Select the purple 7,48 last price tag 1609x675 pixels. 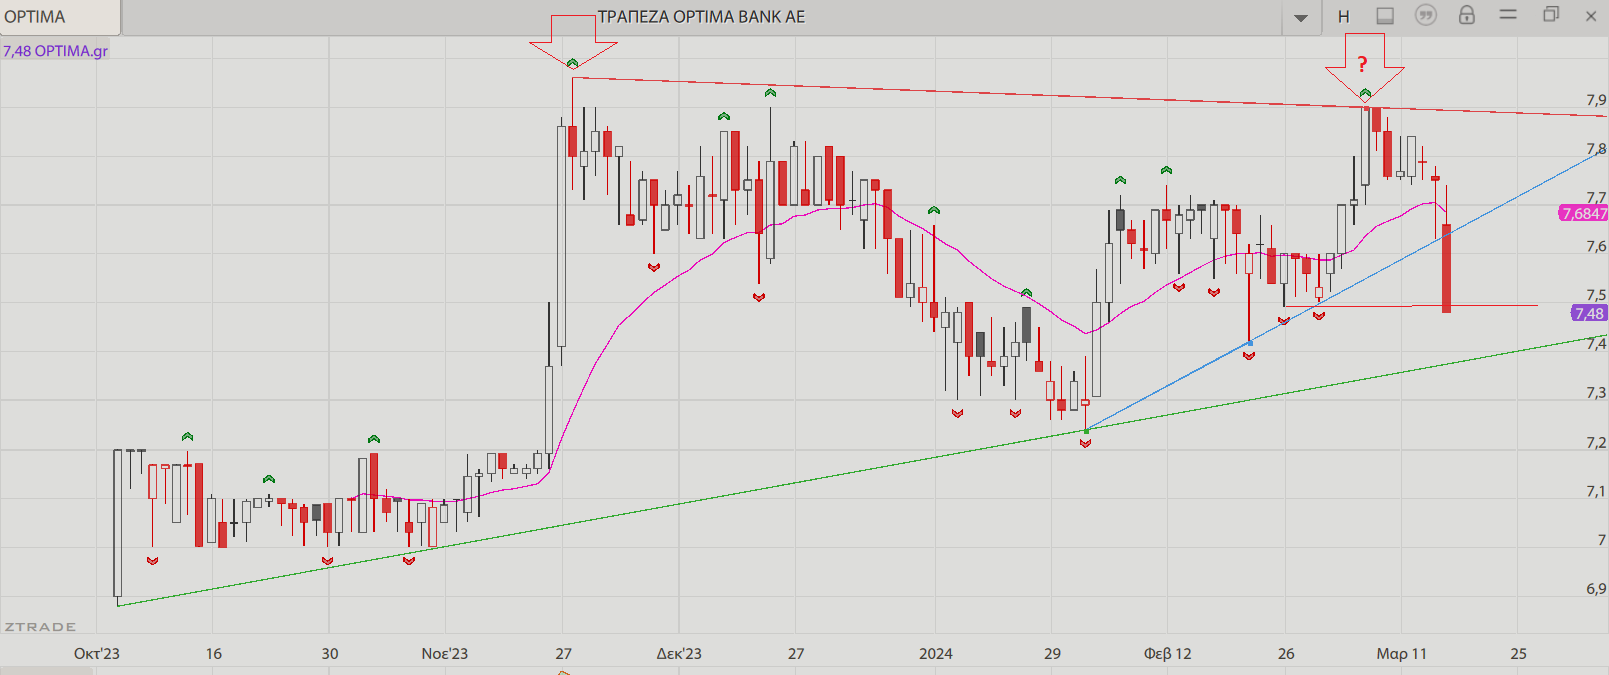[x=1589, y=313]
